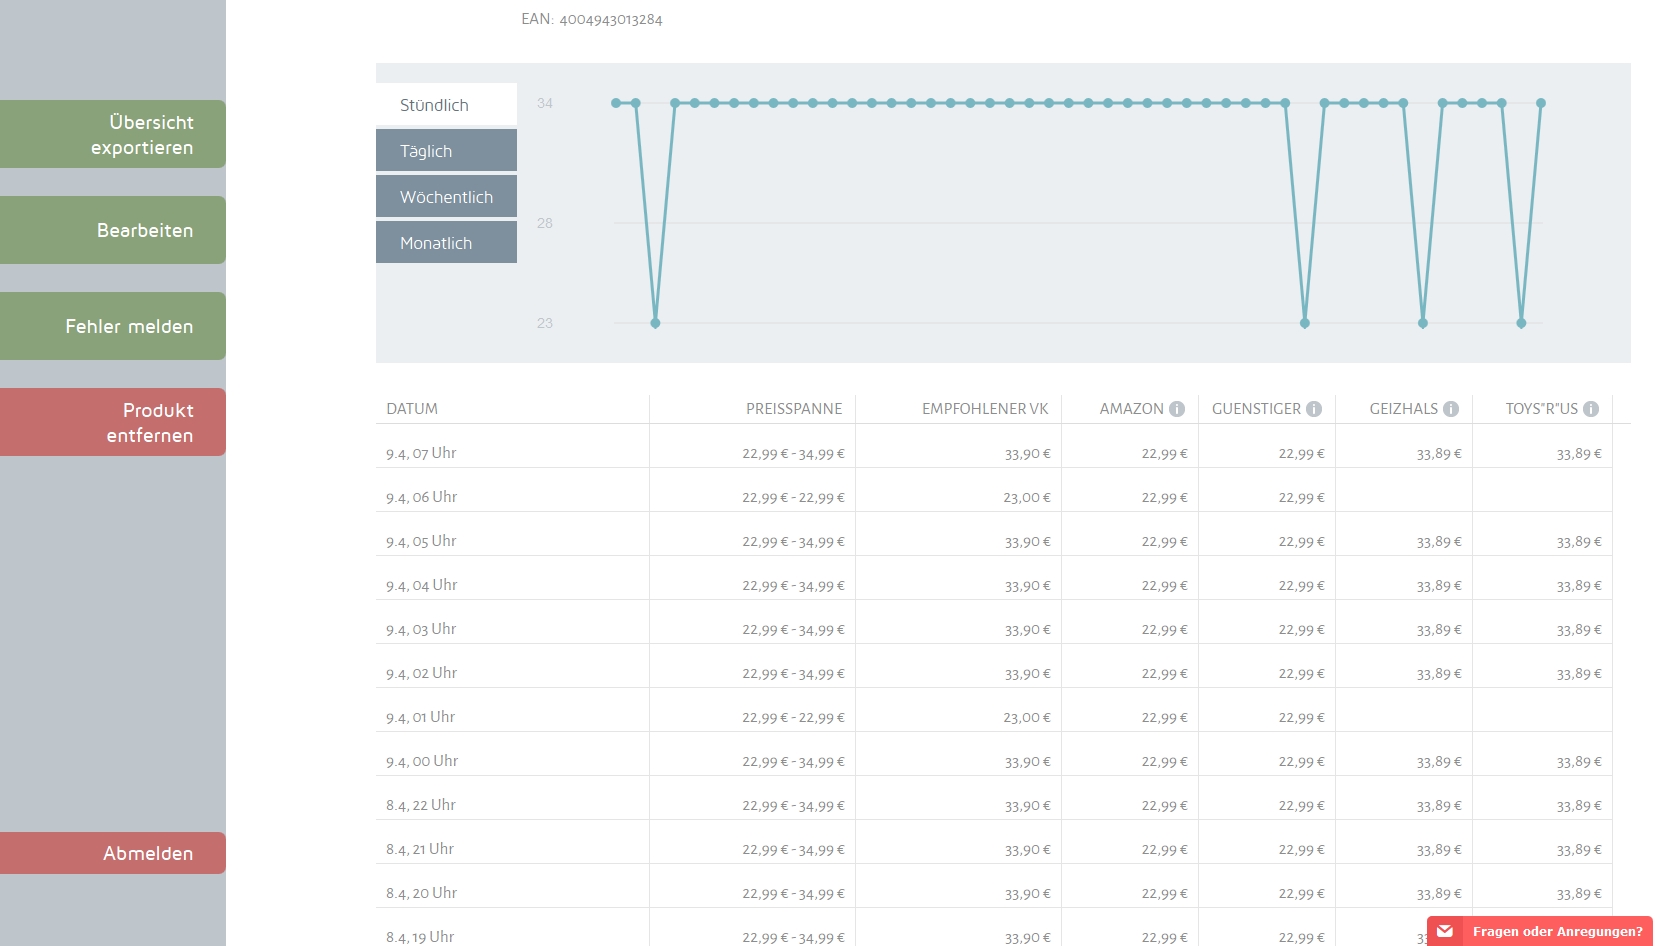Open Fragen oder Anregungen feedback
Screen dimensions: 1663x946
tap(1556, 931)
